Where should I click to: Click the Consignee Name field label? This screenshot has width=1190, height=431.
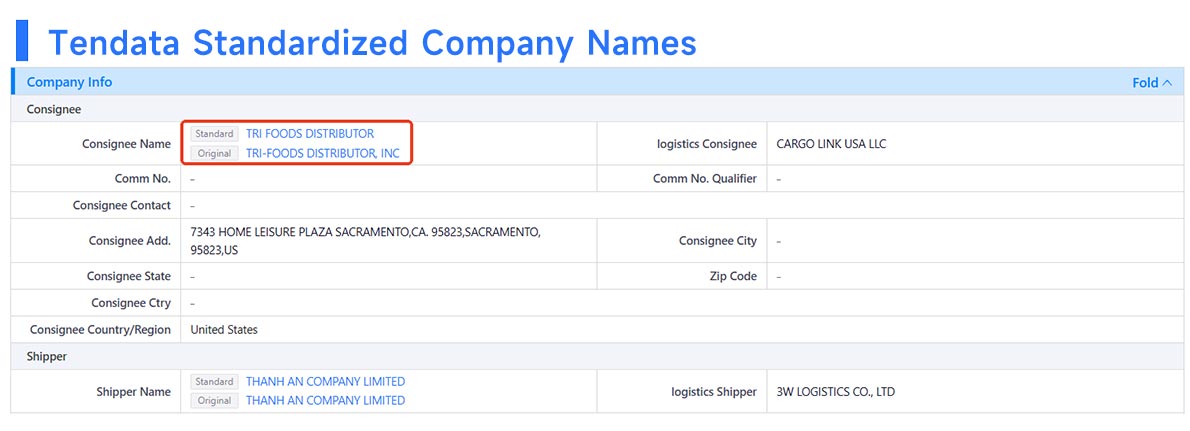pos(127,143)
